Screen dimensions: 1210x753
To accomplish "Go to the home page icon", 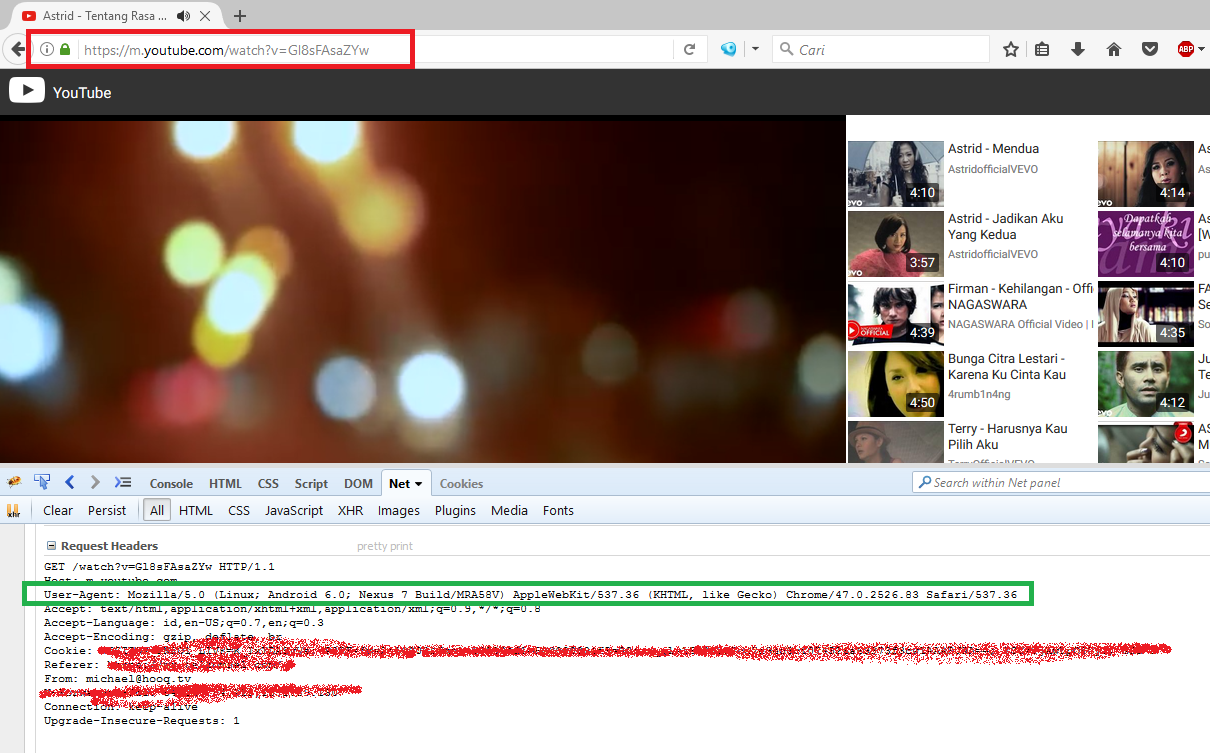I will pyautogui.click(x=1114, y=49).
